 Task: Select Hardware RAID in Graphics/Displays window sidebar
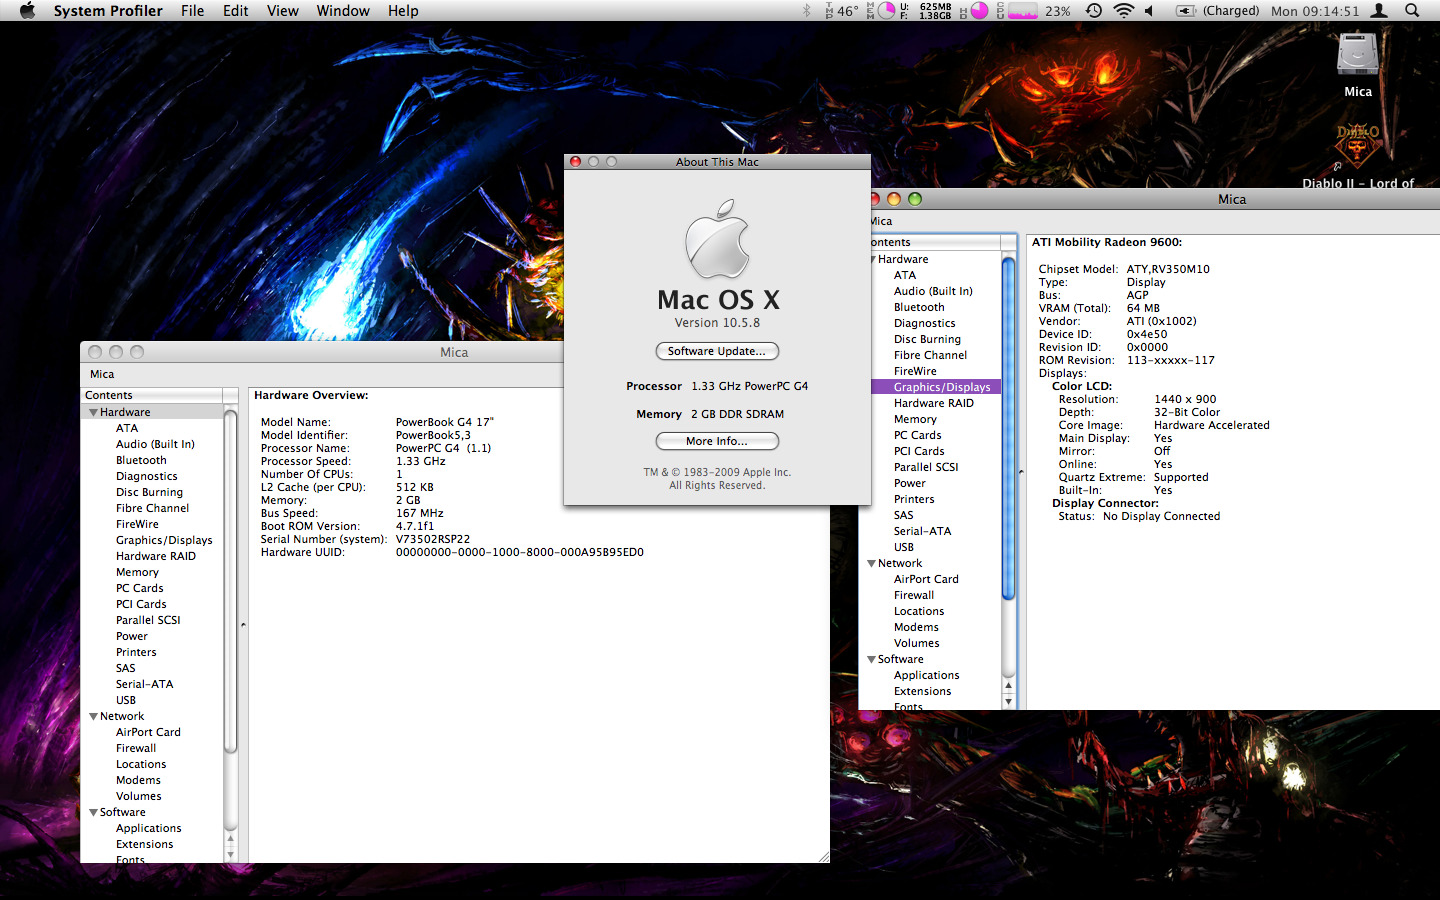point(933,403)
